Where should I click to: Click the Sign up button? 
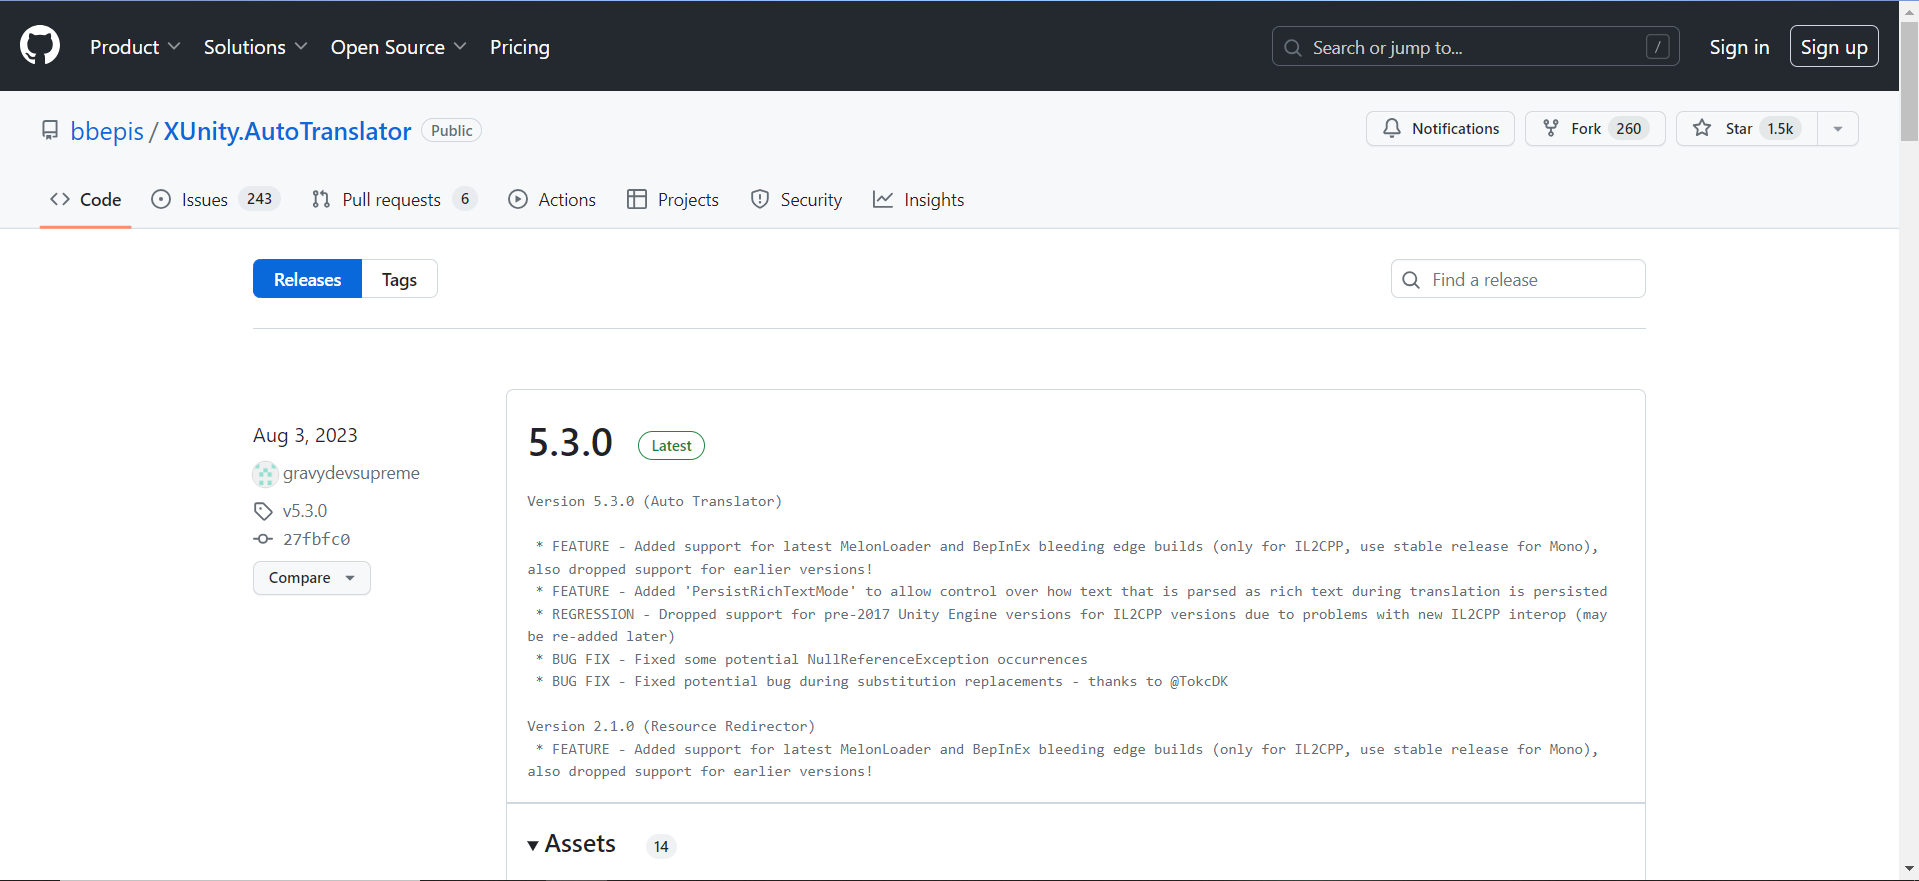point(1834,47)
